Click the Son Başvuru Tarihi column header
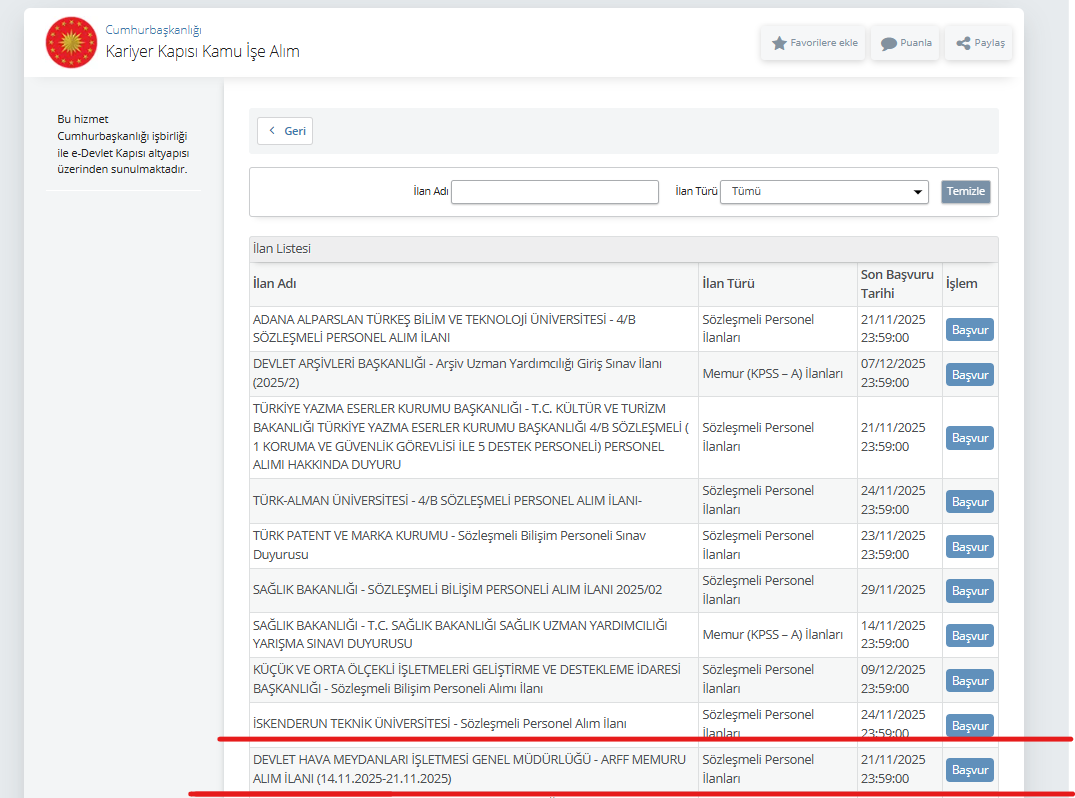Image resolution: width=1075 pixels, height=798 pixels. [x=897, y=284]
